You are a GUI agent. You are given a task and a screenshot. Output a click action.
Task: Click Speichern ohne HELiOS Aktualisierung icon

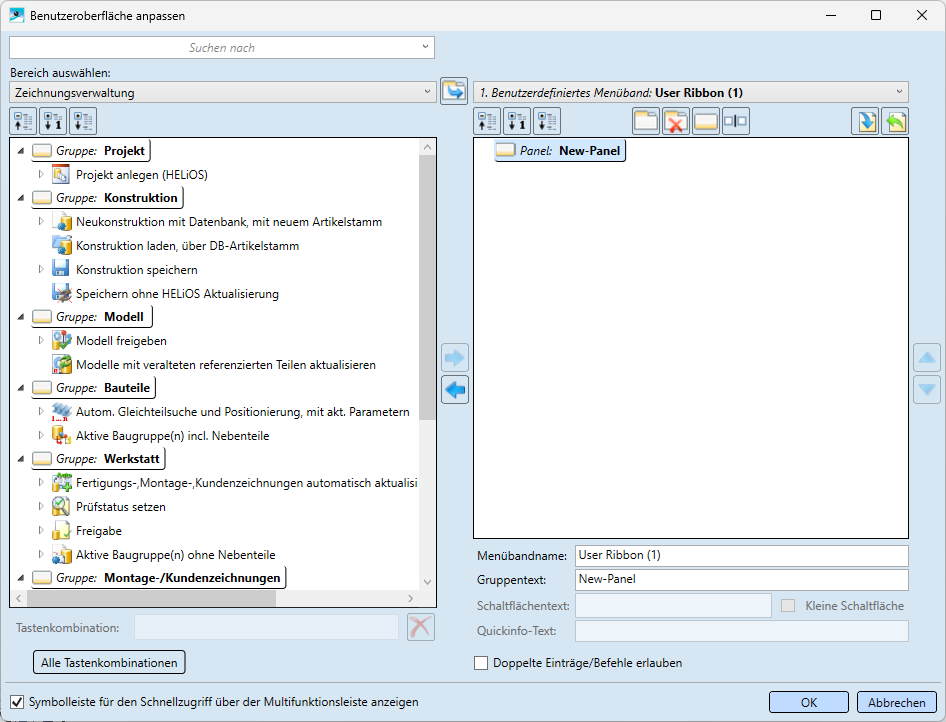[x=62, y=293]
